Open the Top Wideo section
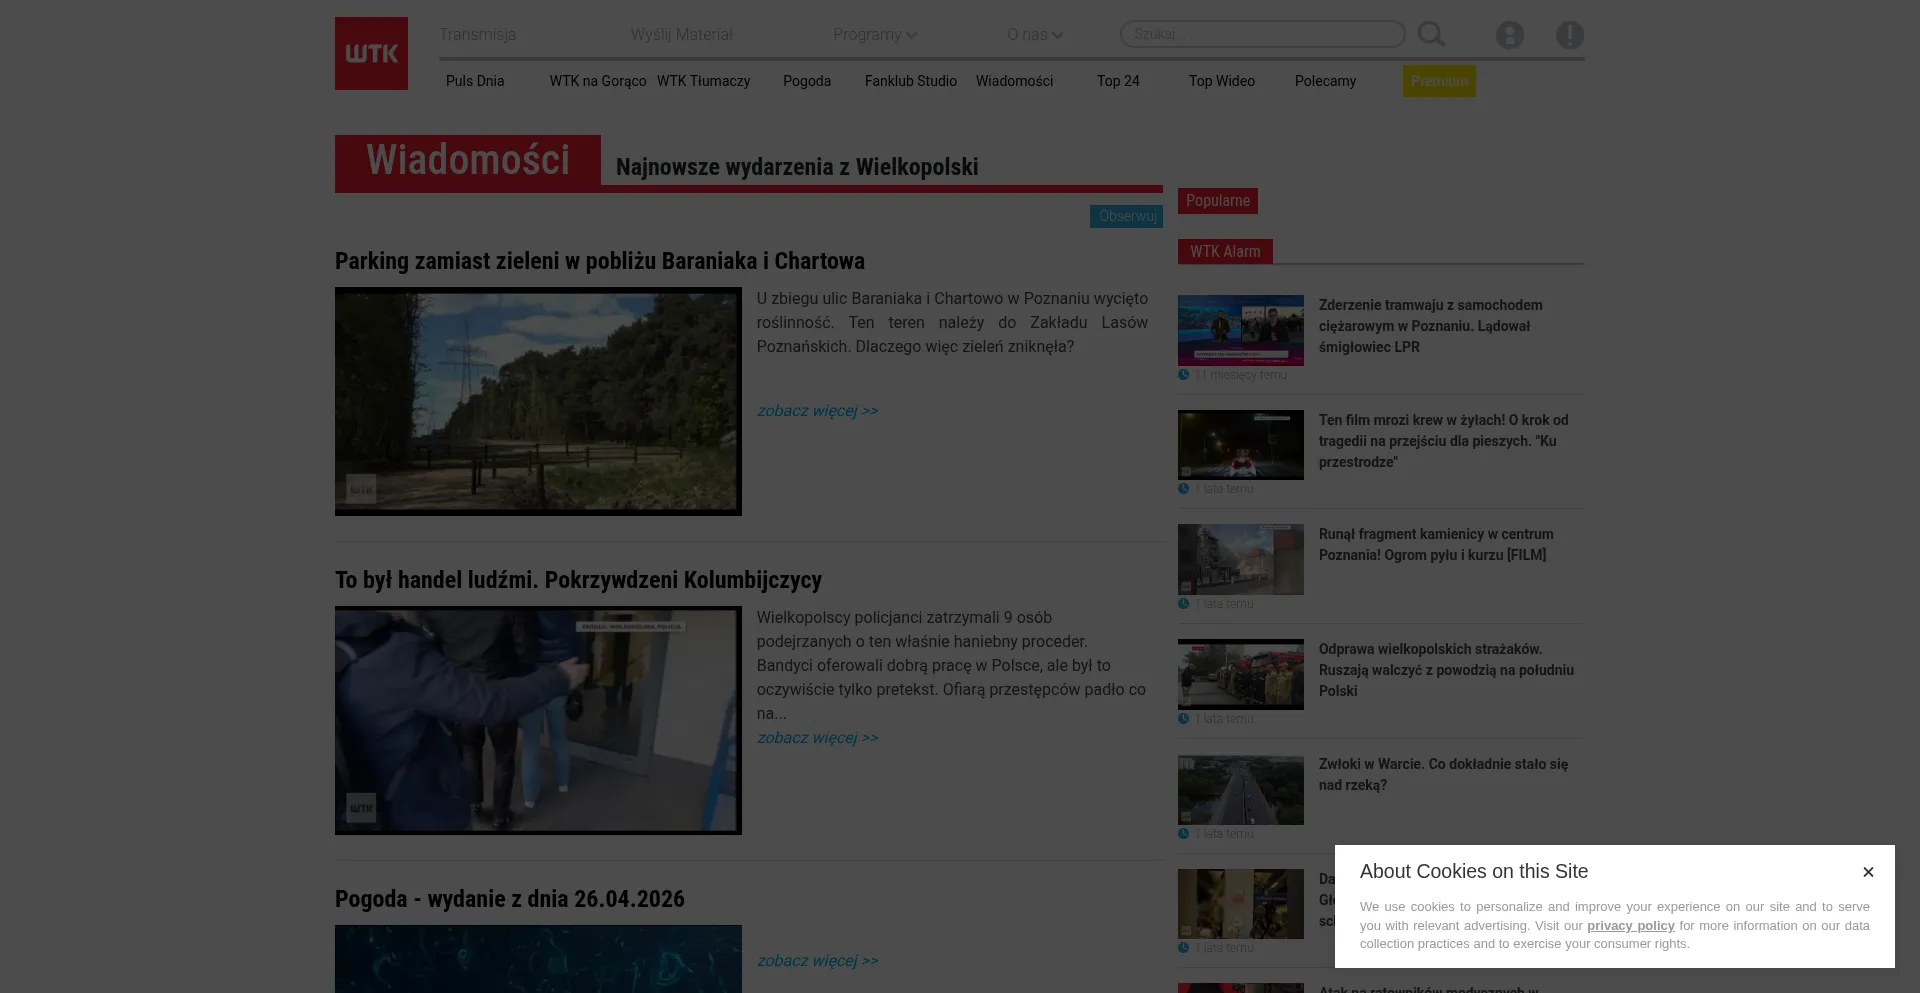Image resolution: width=1920 pixels, height=993 pixels. [1222, 81]
